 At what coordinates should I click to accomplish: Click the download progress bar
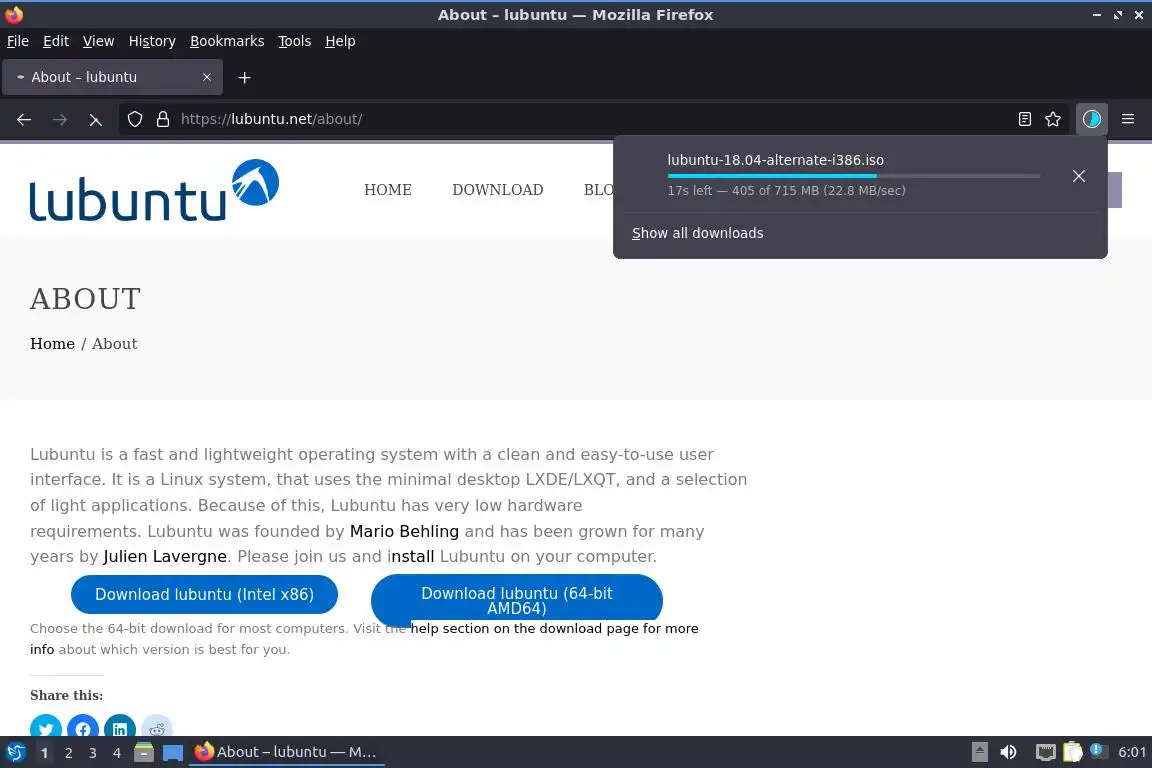[854, 176]
